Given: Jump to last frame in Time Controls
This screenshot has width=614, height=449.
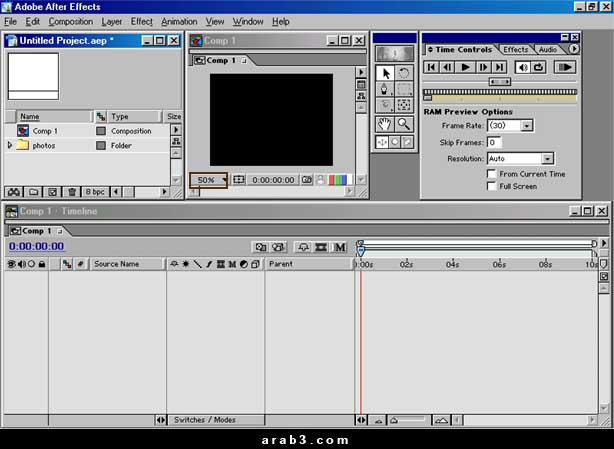Looking at the screenshot, I should pos(499,67).
